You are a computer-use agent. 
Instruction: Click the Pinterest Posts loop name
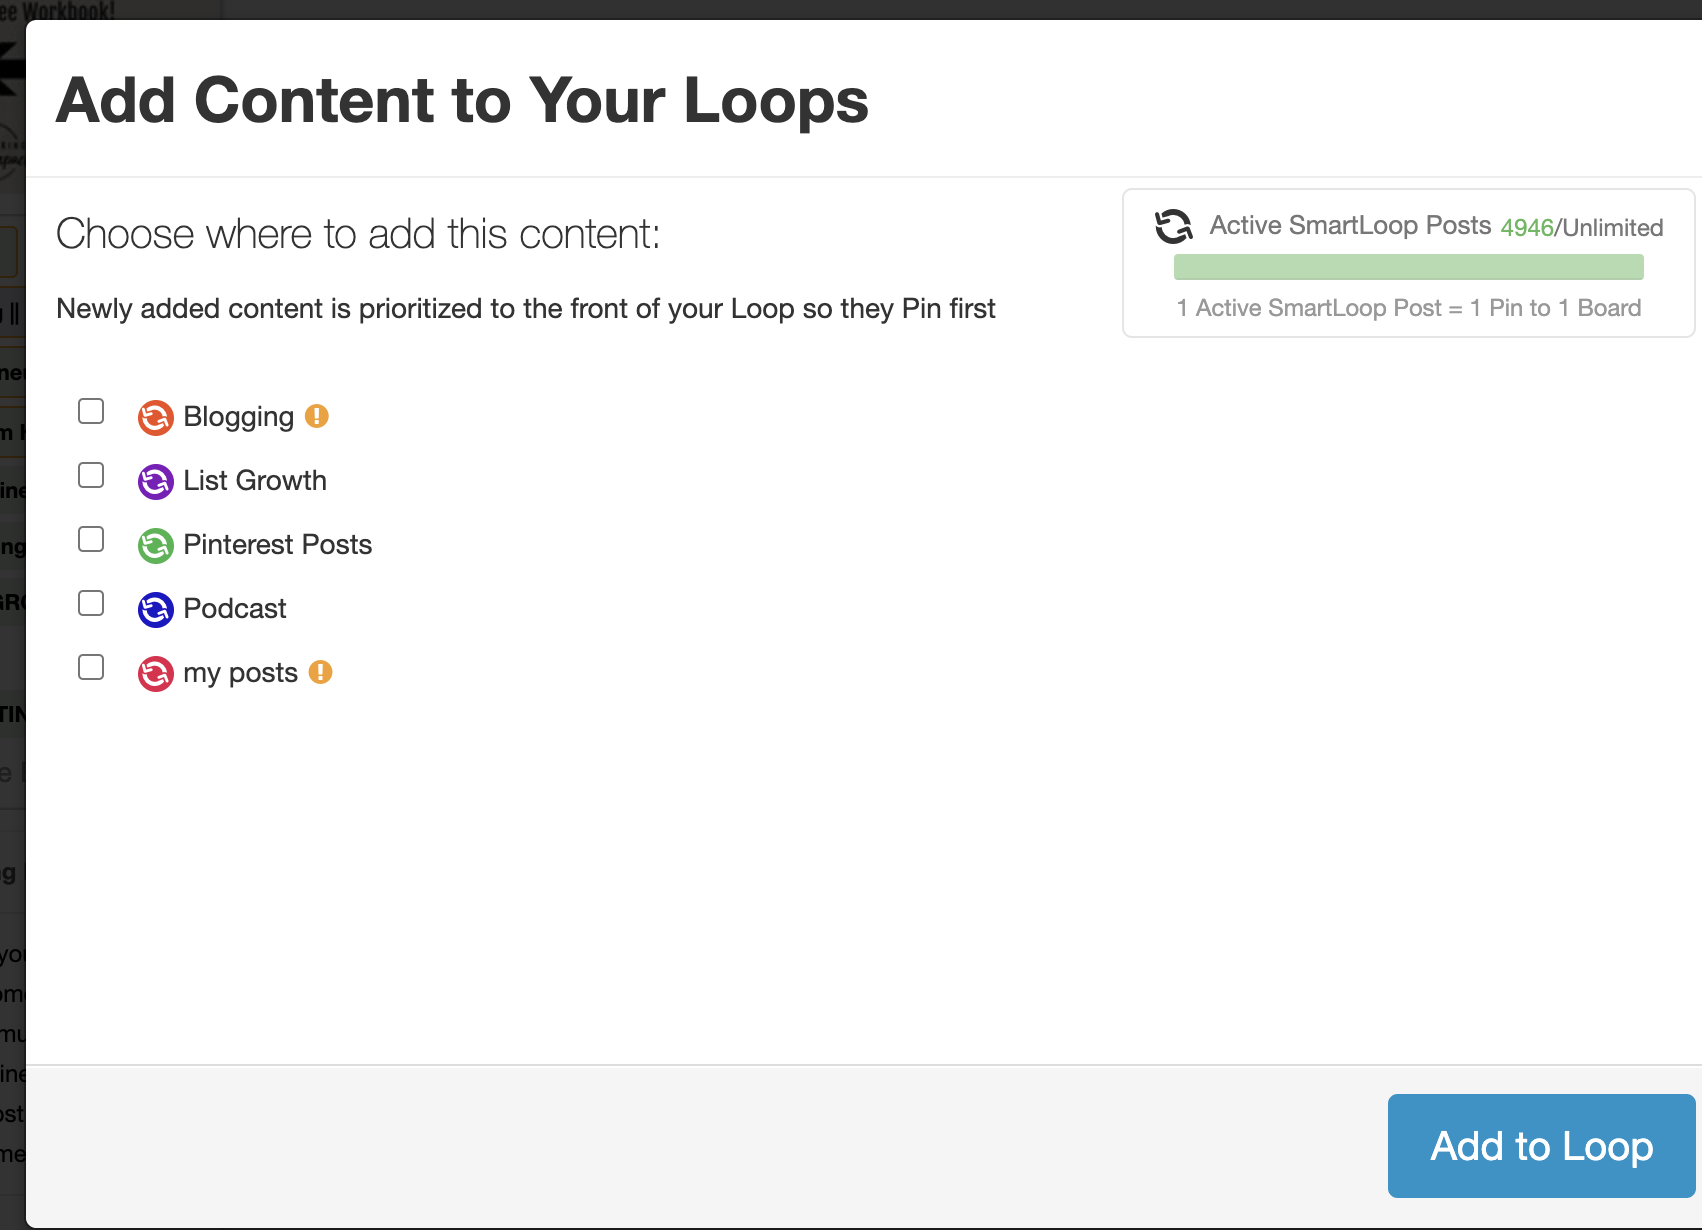pyautogui.click(x=277, y=545)
